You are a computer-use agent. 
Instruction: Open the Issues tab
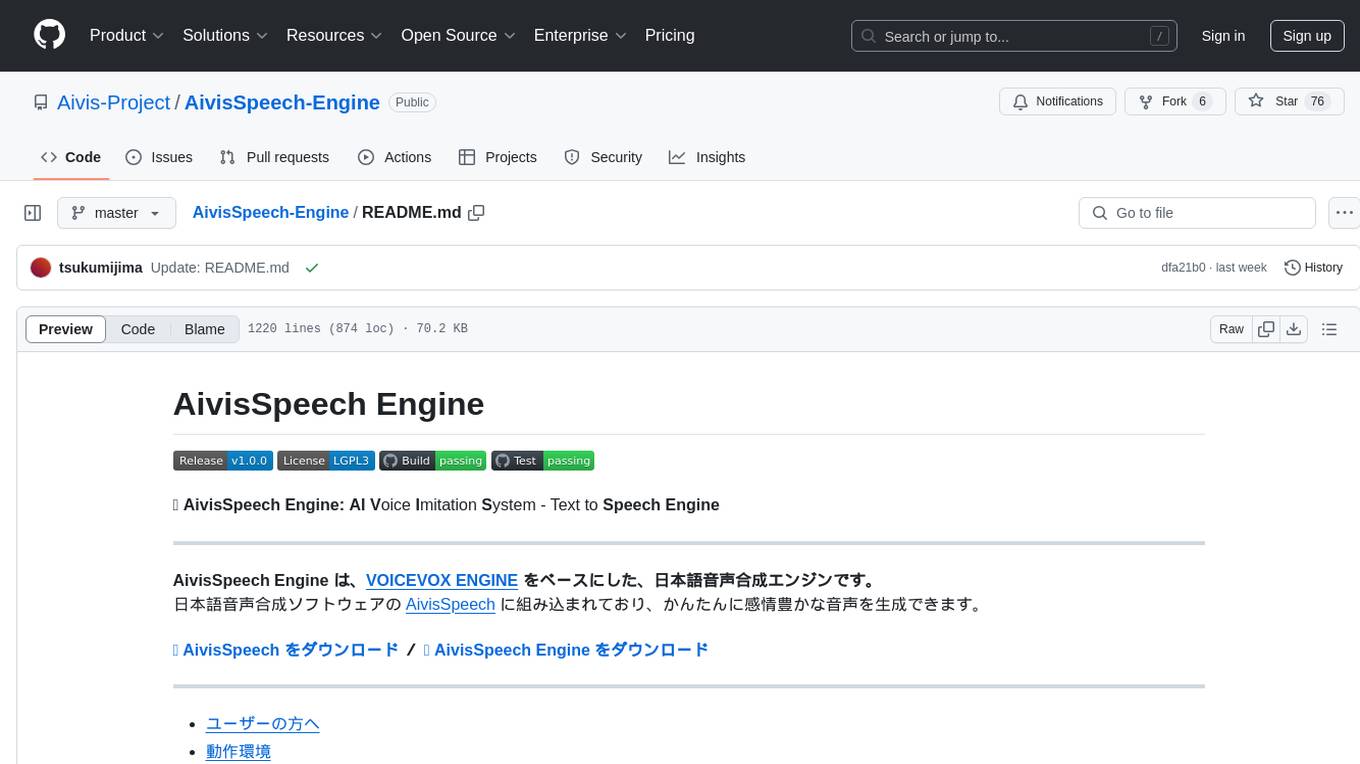click(x=159, y=157)
